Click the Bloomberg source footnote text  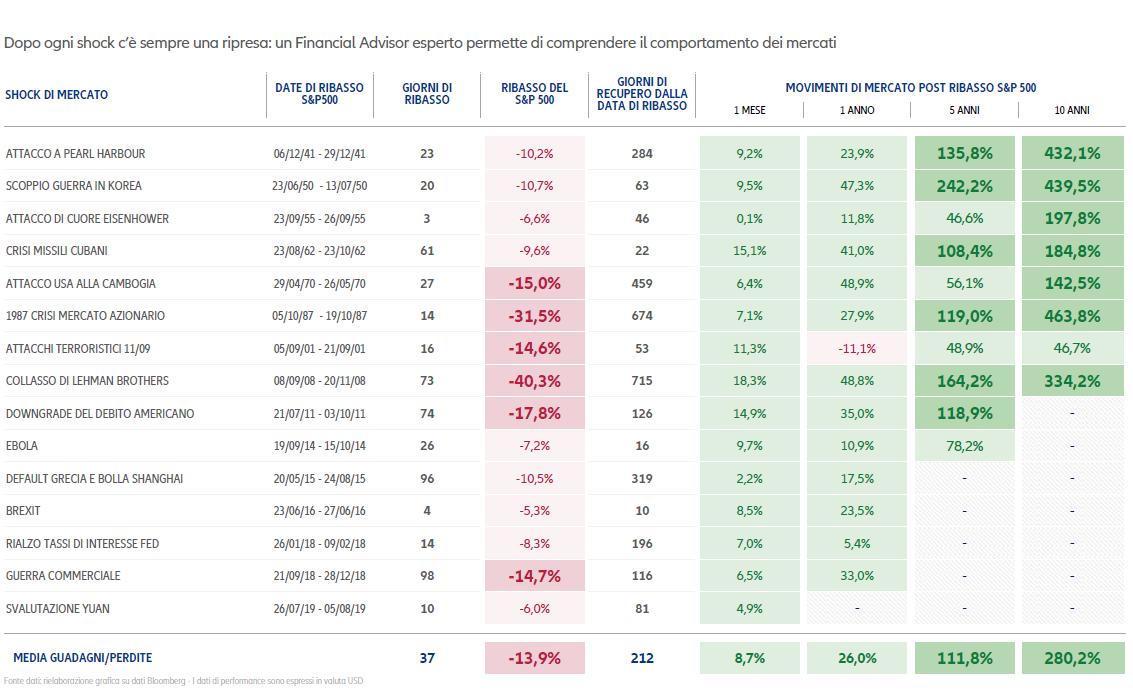(183, 682)
